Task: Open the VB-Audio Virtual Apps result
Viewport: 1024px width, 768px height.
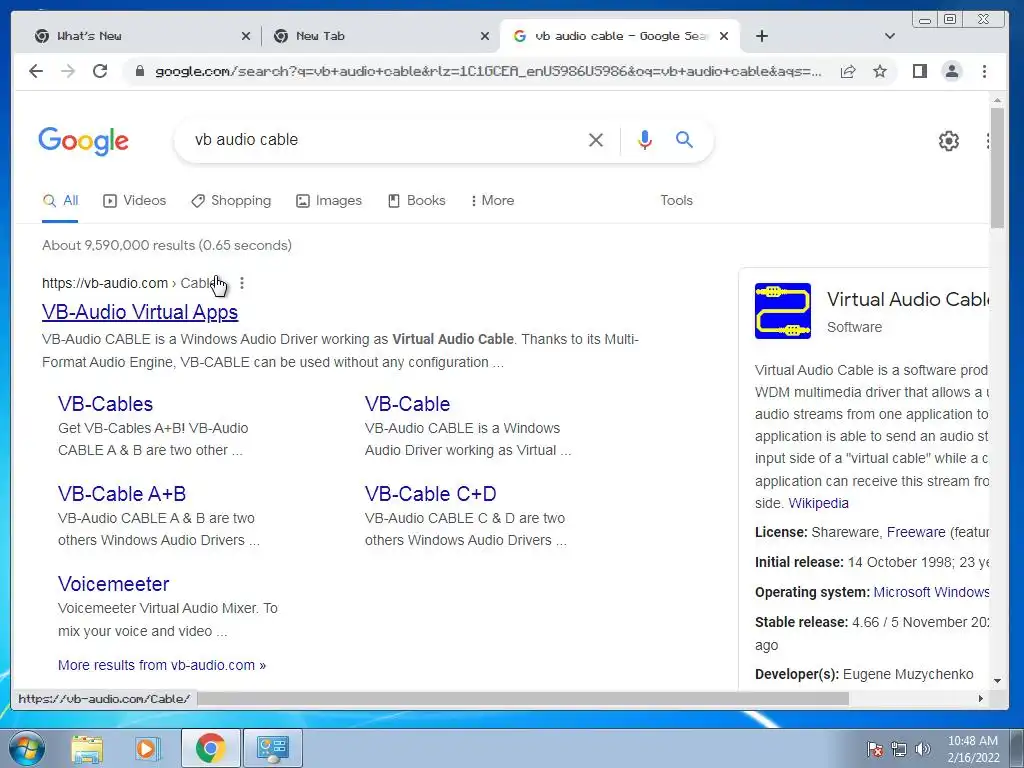Action: tap(140, 312)
